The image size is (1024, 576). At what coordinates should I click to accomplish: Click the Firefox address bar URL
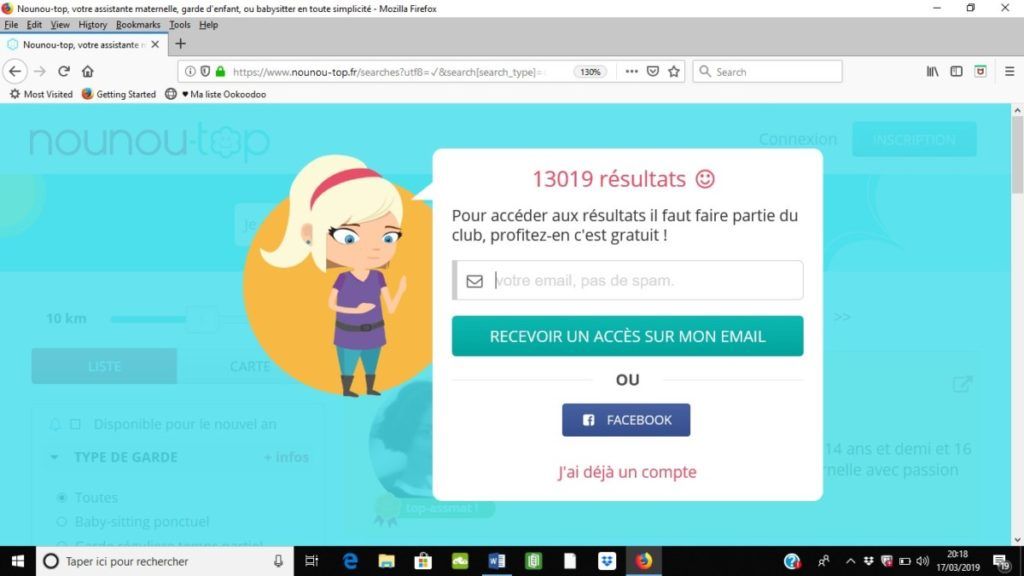(x=388, y=72)
